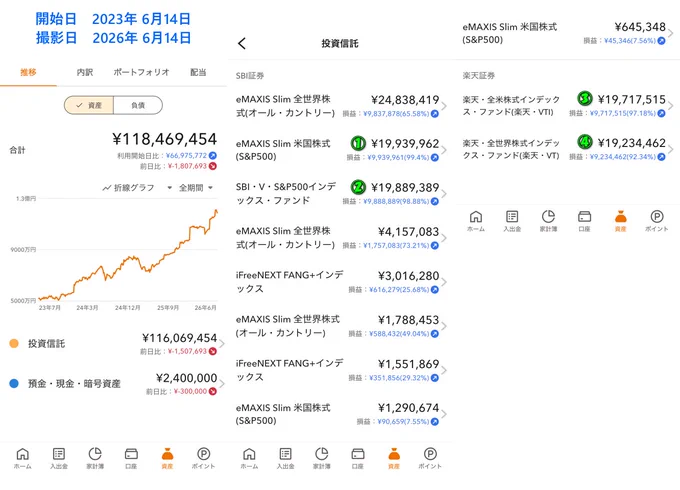Tap 家計簿 pie icon below the 楽天証券 list

(x=548, y=216)
